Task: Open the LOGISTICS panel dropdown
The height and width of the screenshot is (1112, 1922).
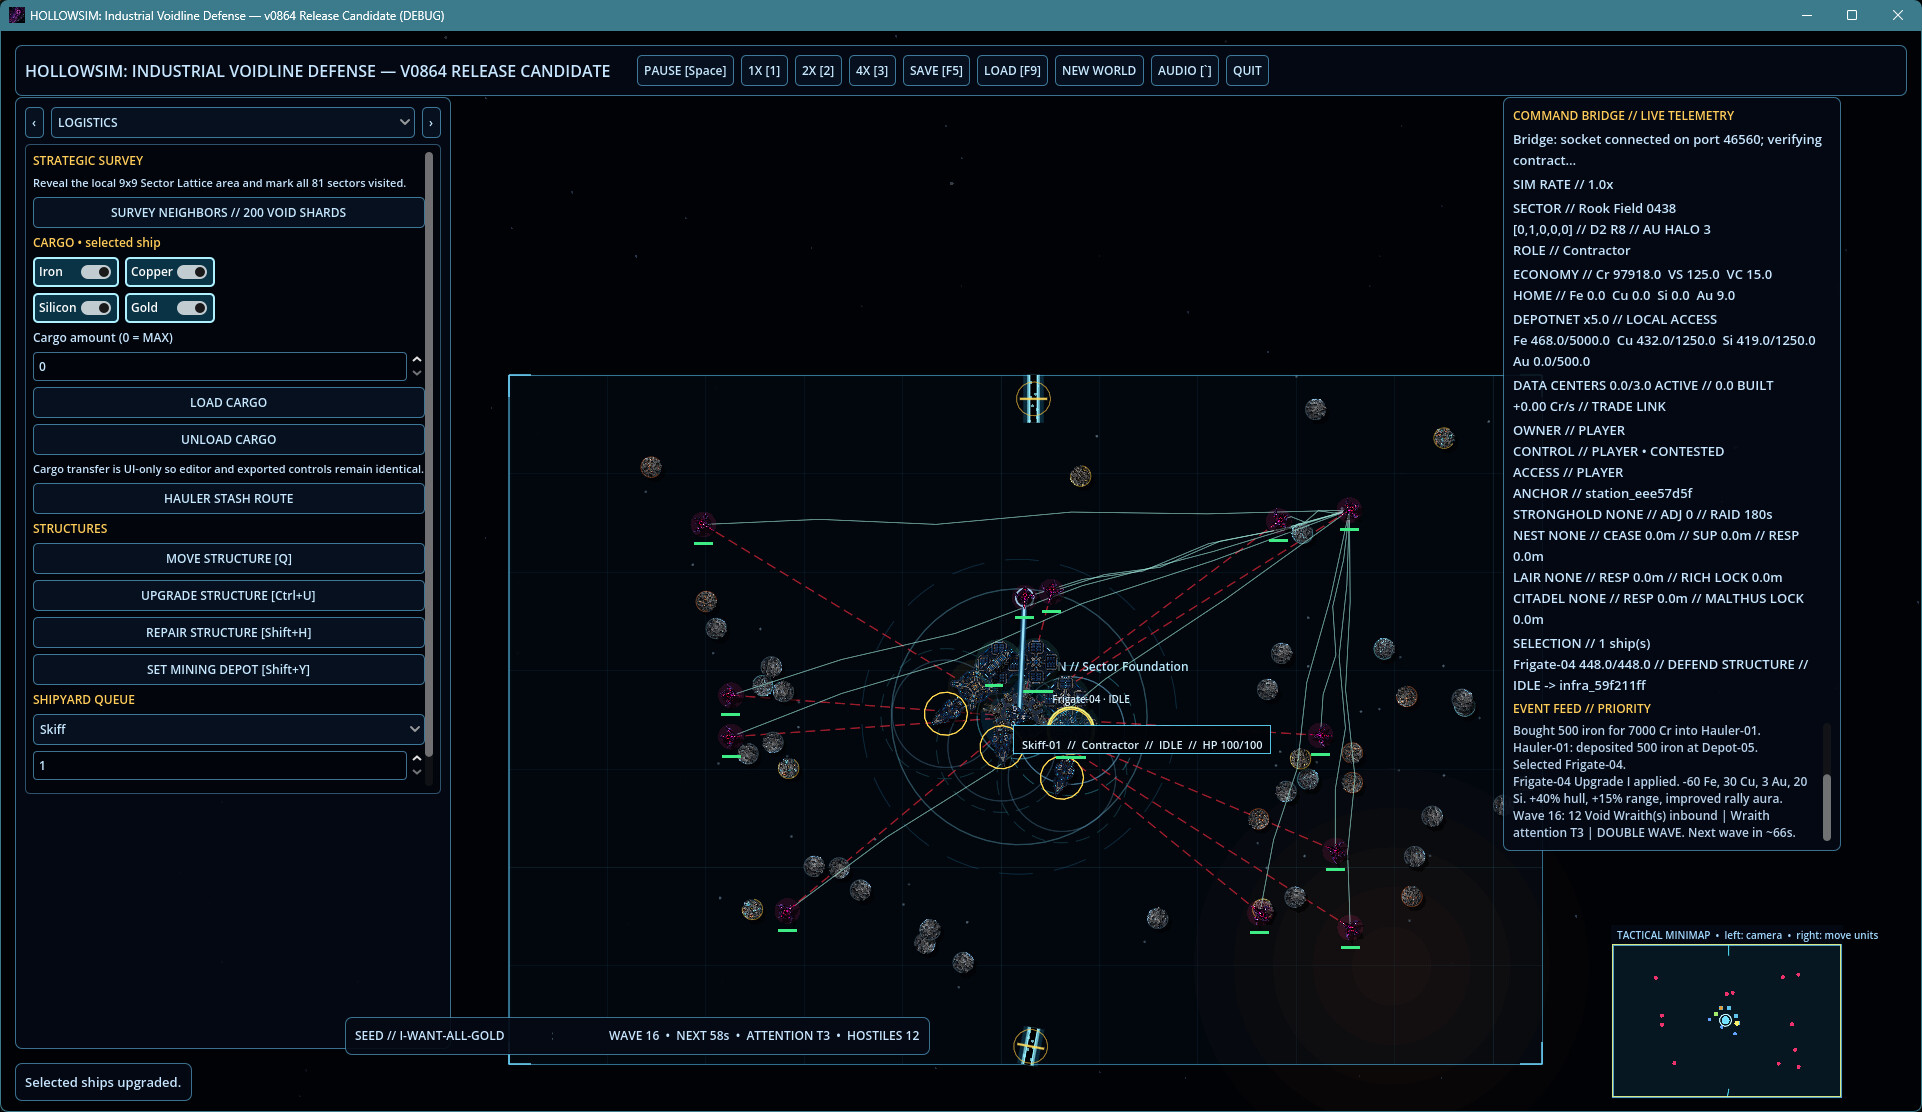Action: 233,122
